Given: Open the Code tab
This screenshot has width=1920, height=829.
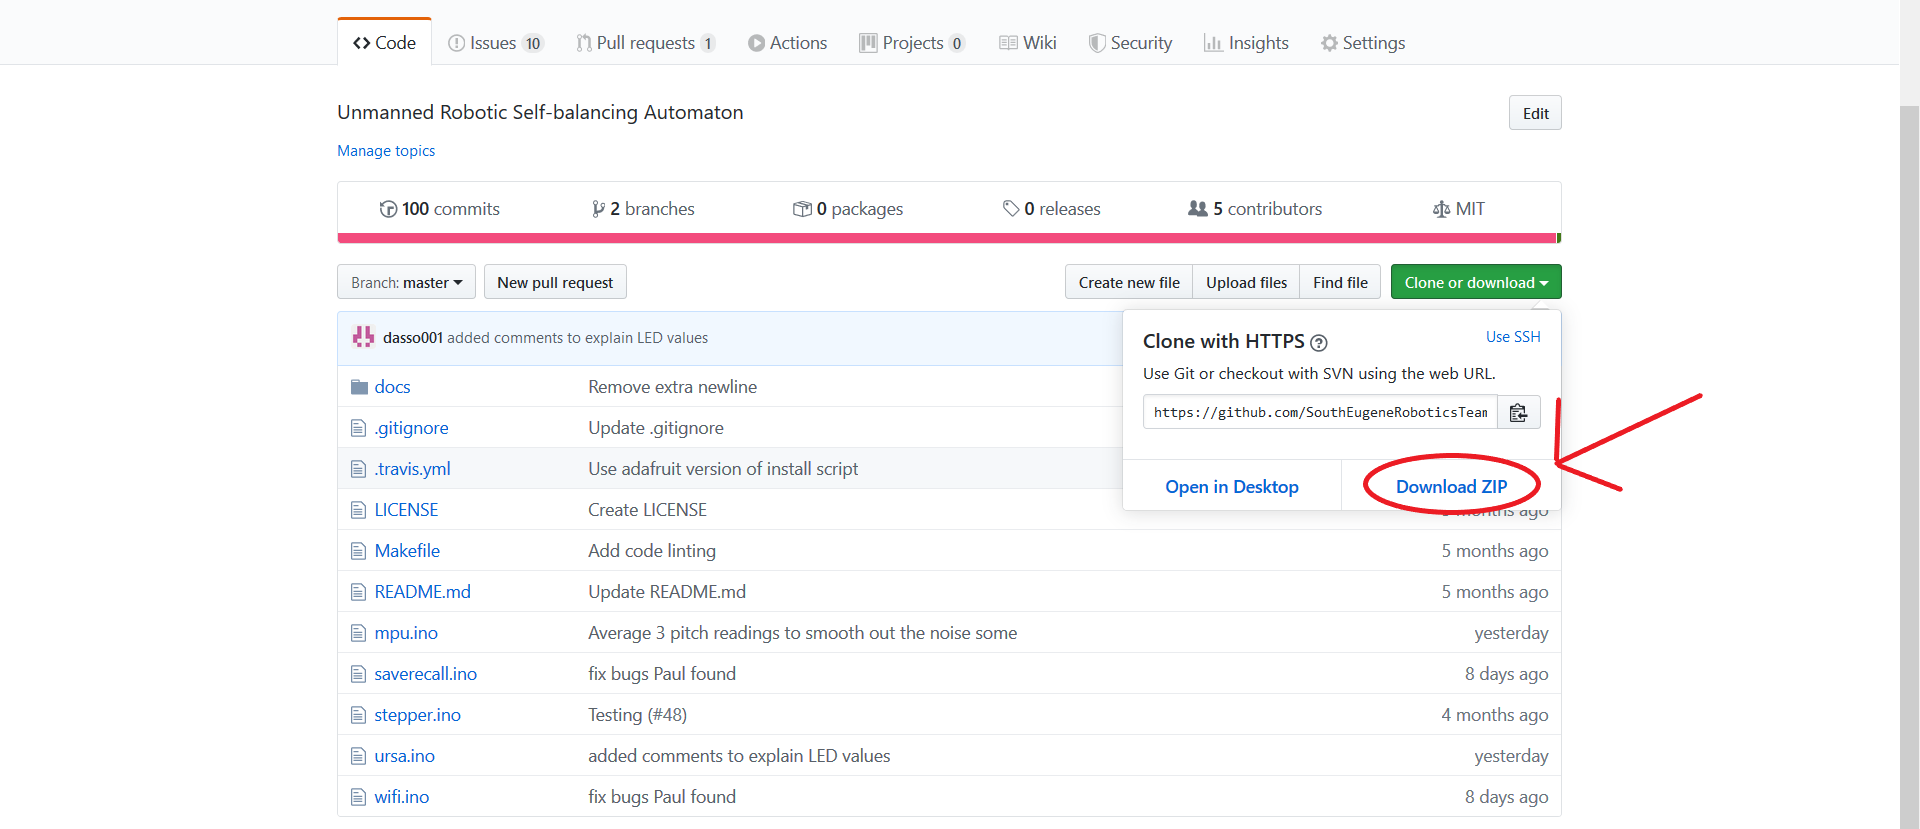Looking at the screenshot, I should click(384, 43).
